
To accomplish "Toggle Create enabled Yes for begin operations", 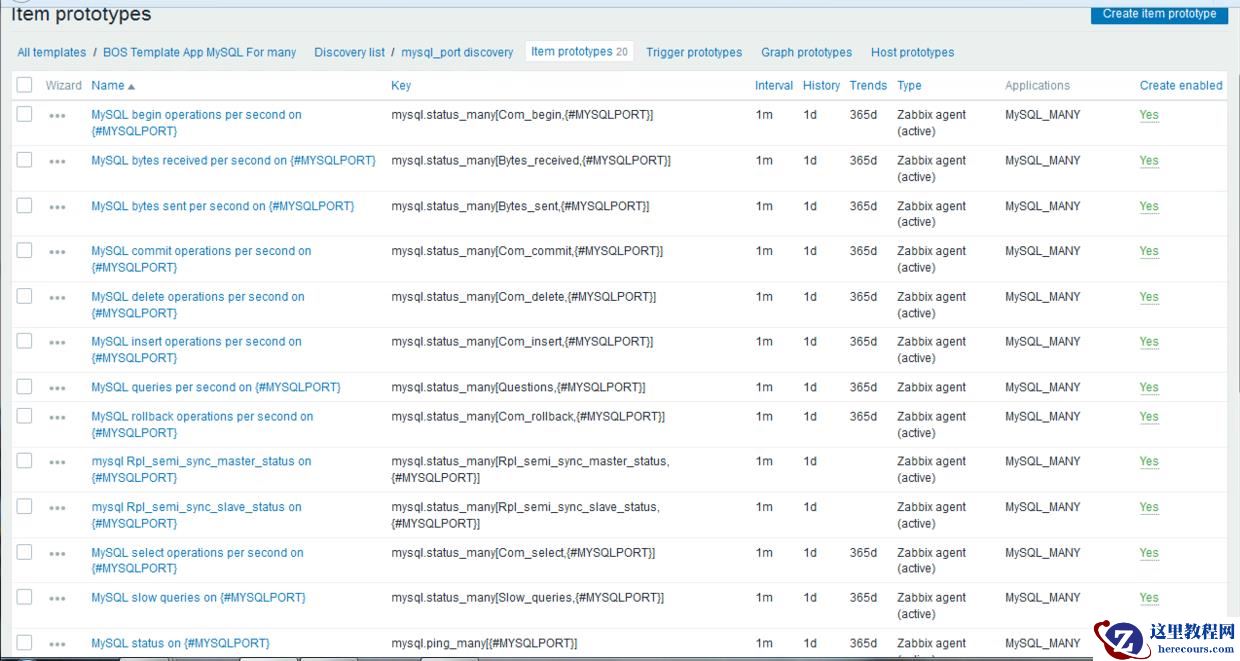I will (x=1149, y=115).
